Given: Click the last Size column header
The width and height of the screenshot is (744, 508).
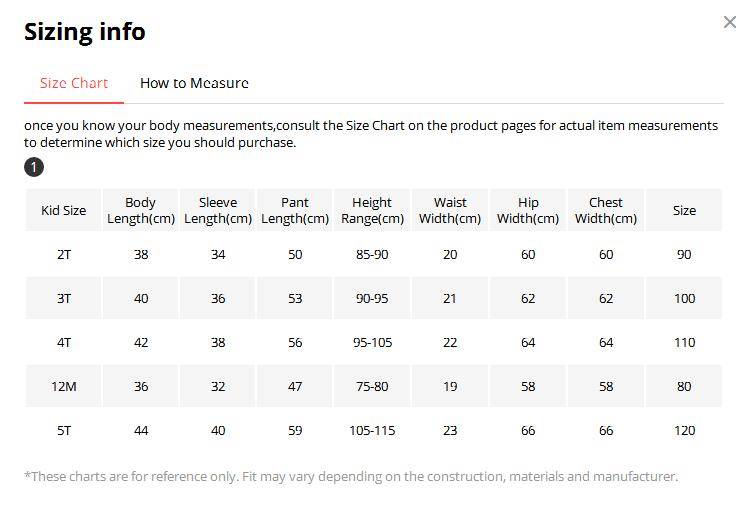Looking at the screenshot, I should (684, 211).
